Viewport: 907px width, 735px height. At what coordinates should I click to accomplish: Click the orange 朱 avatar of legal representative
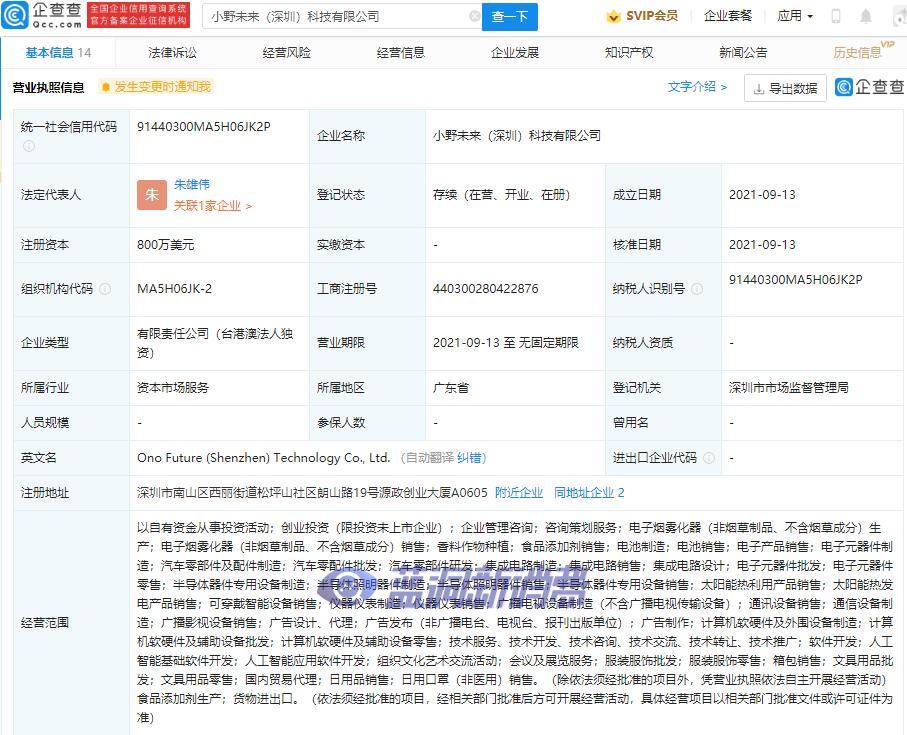click(151, 195)
